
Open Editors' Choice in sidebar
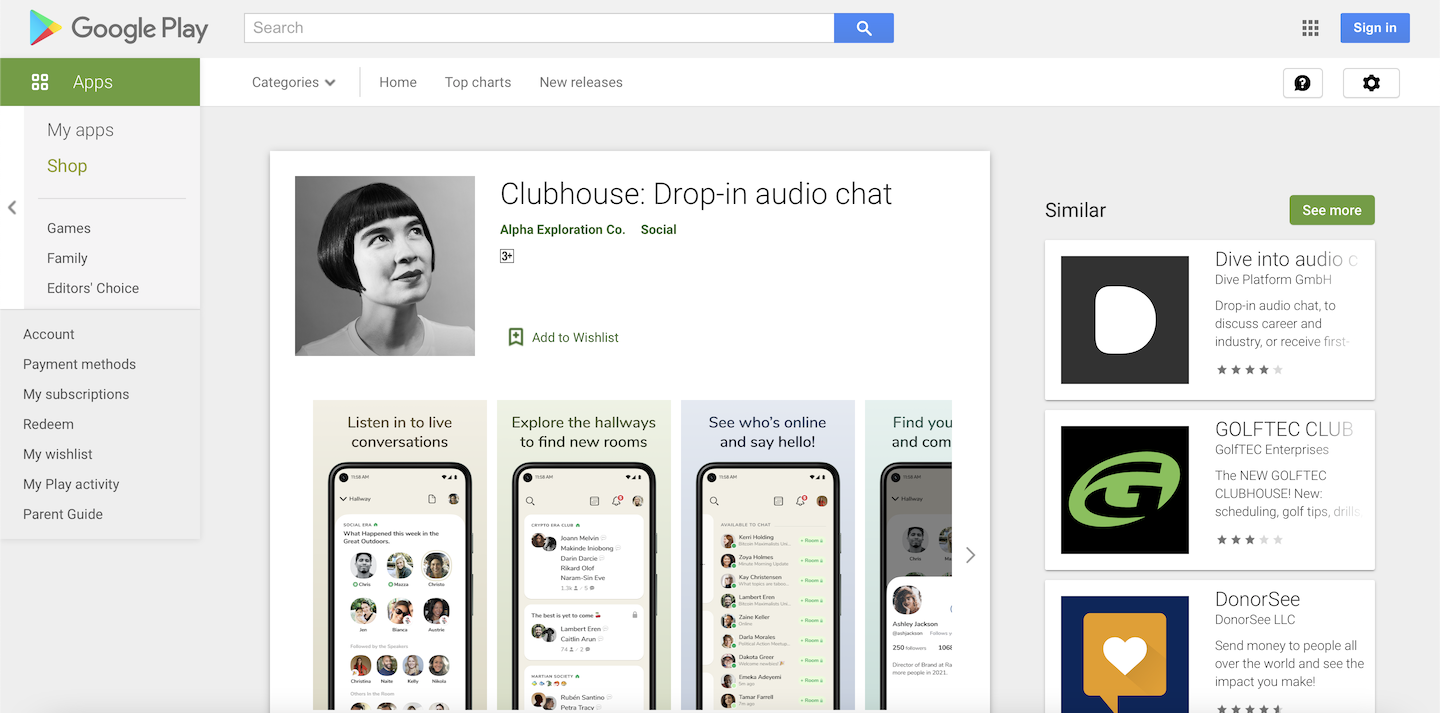pyautogui.click(x=93, y=288)
